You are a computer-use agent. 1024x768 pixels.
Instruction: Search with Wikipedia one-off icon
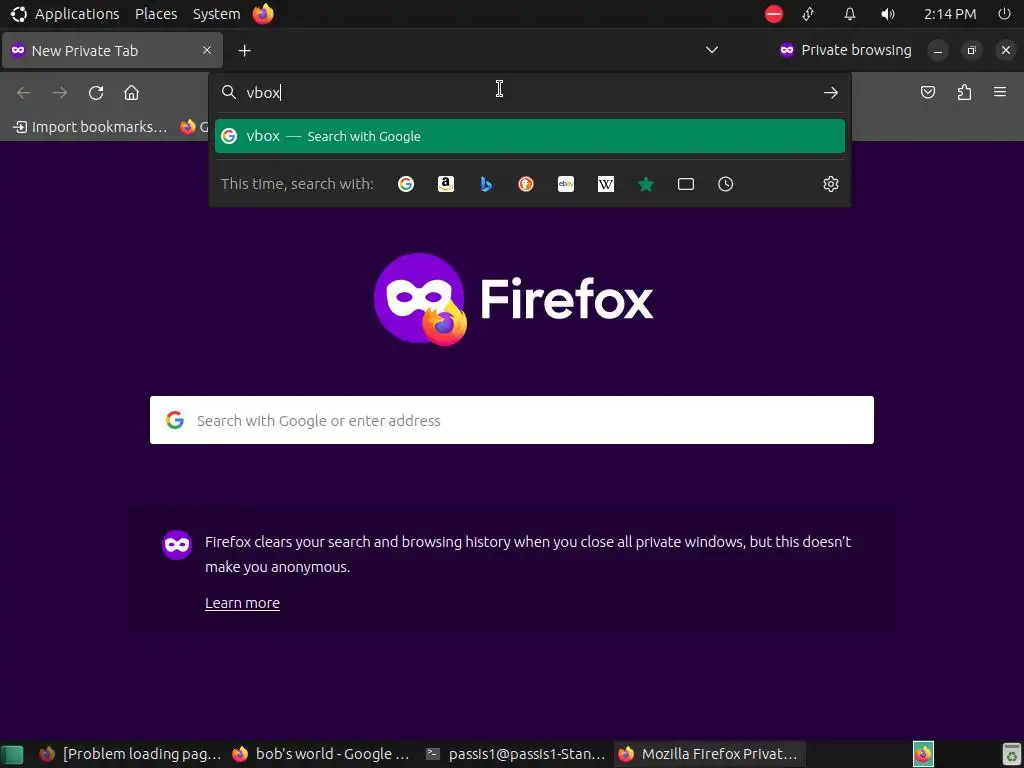pos(605,184)
